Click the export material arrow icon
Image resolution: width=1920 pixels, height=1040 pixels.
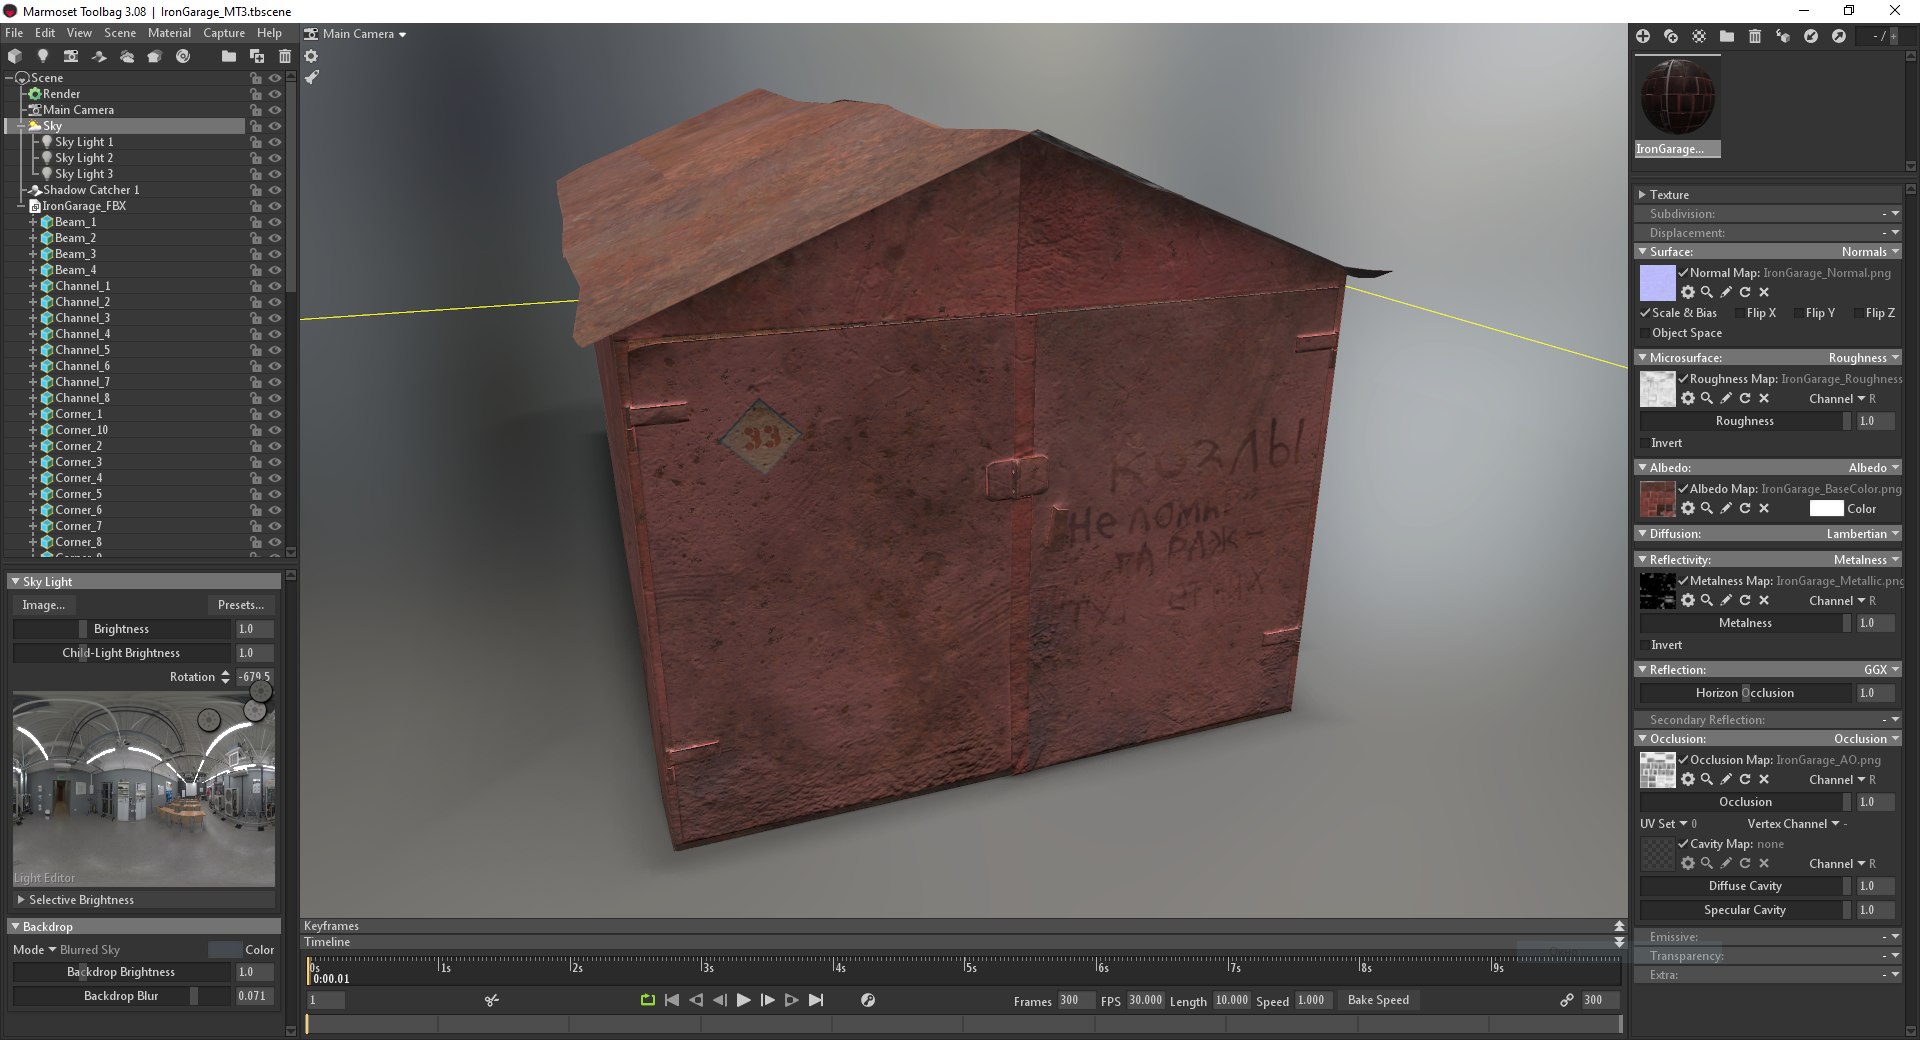[x=1839, y=36]
